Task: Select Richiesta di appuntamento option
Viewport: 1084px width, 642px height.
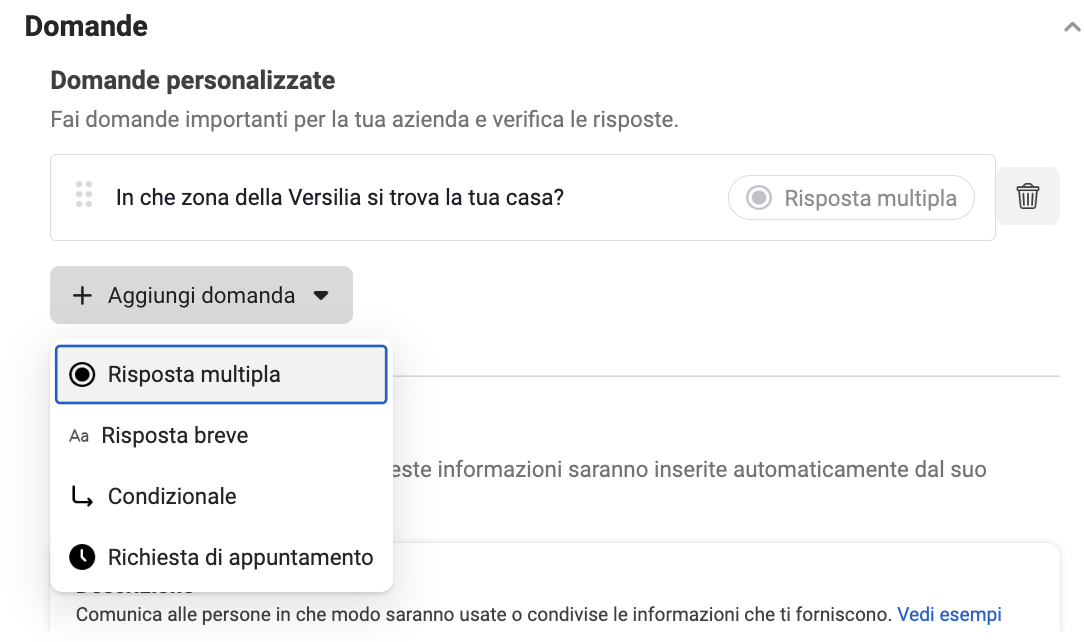Action: (x=221, y=557)
